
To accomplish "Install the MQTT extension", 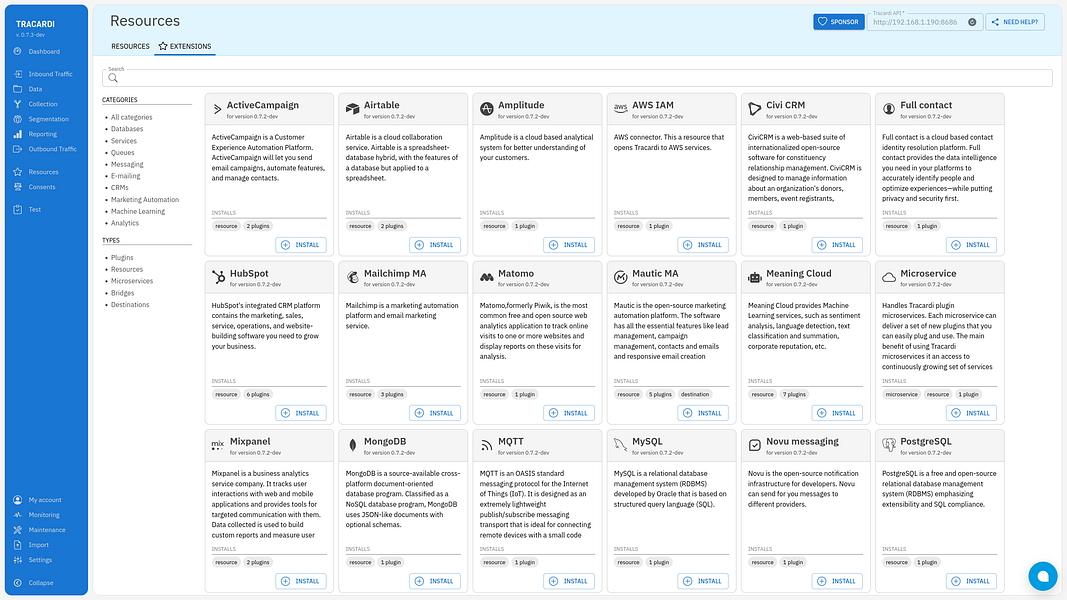I will pos(569,581).
